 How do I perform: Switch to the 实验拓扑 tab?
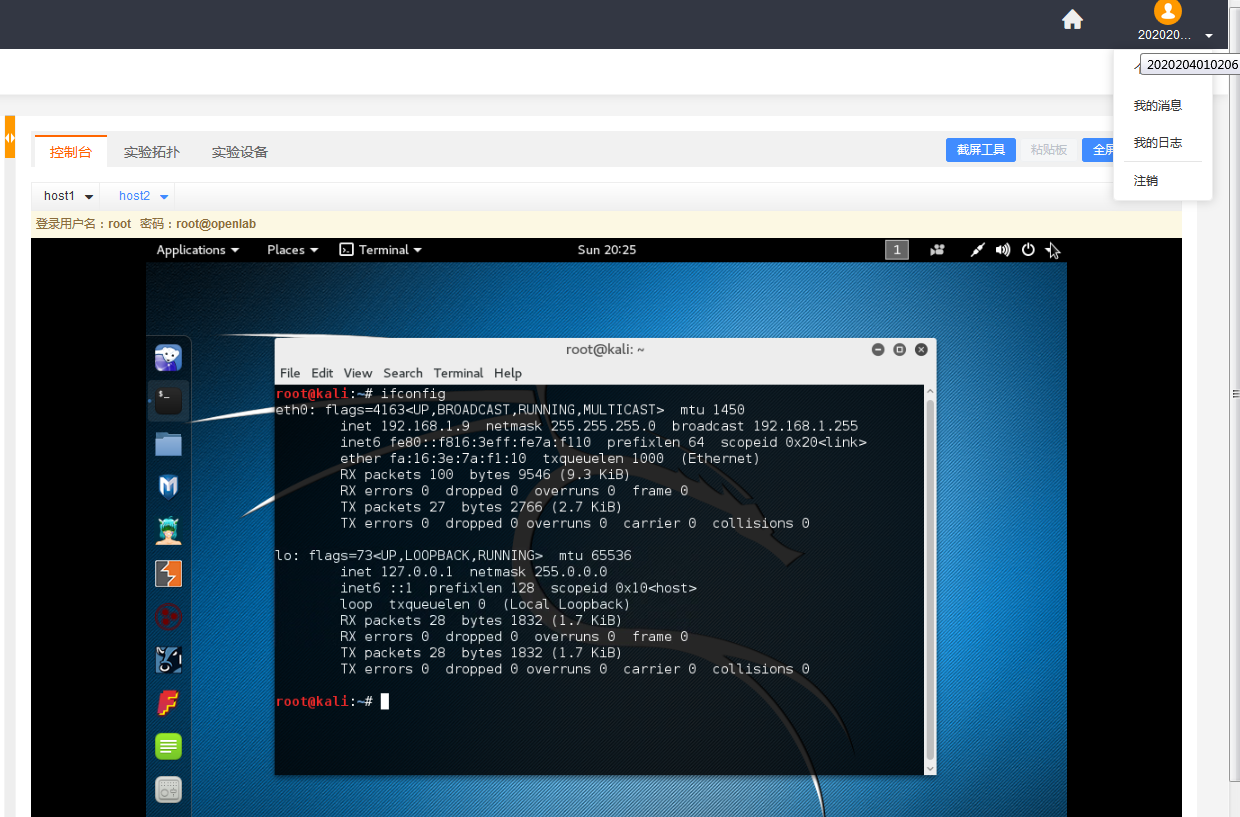(152, 152)
